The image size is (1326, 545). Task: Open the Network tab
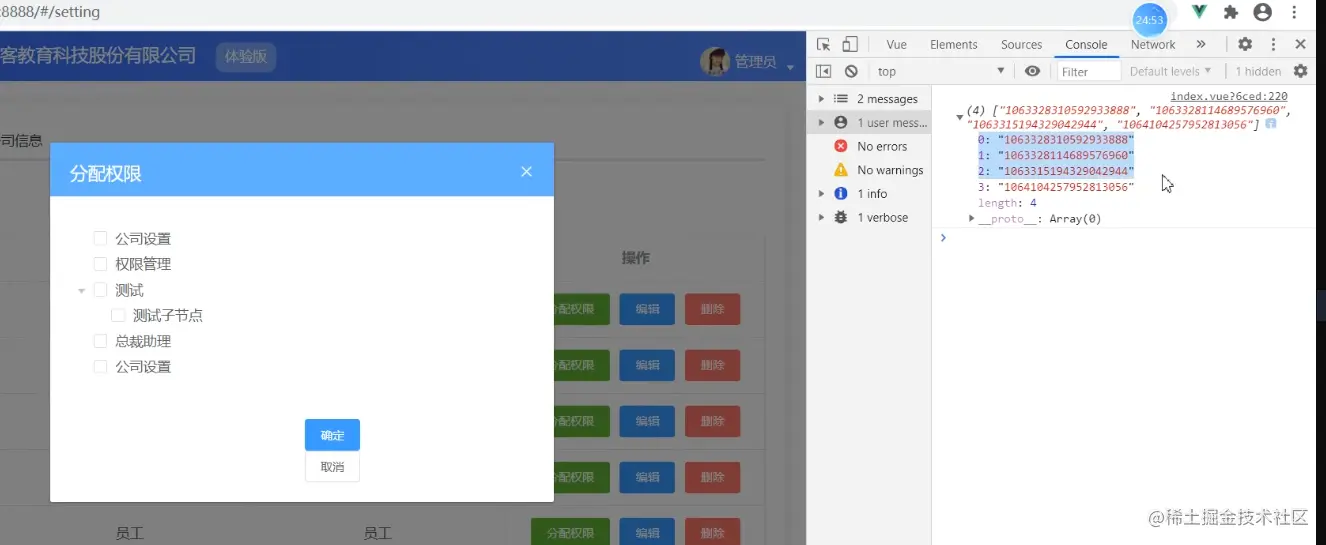tap(1153, 44)
